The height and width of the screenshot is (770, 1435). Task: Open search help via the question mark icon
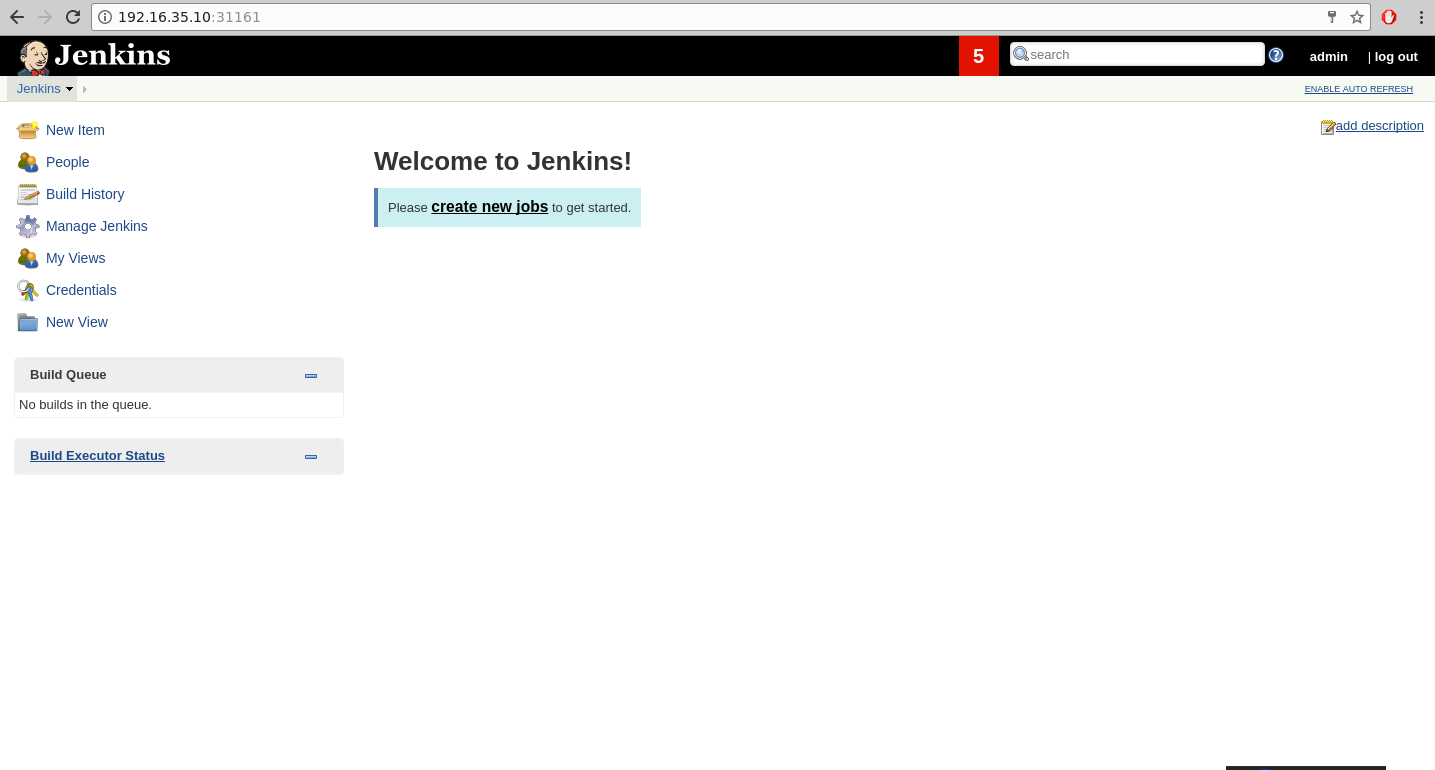pos(1275,55)
